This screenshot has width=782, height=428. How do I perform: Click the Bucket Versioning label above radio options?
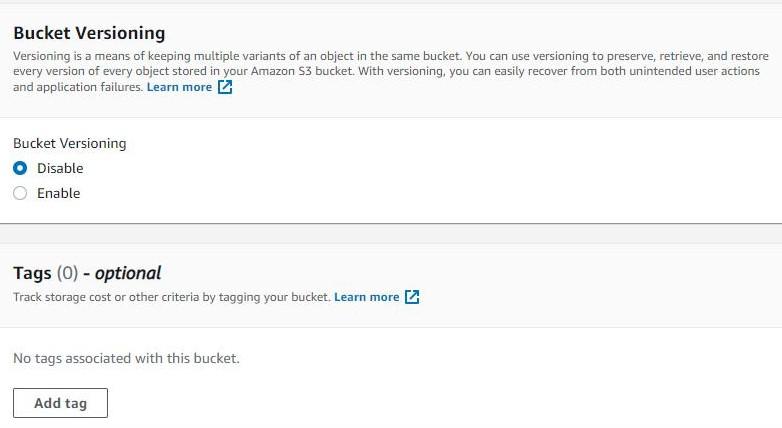tap(69, 143)
